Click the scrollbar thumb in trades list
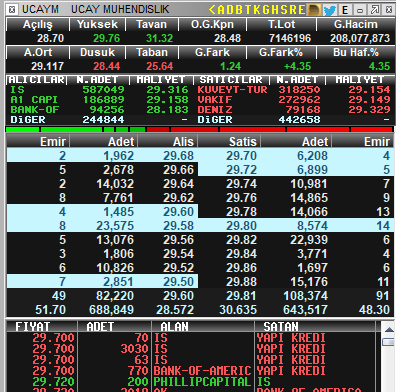 (x=389, y=342)
